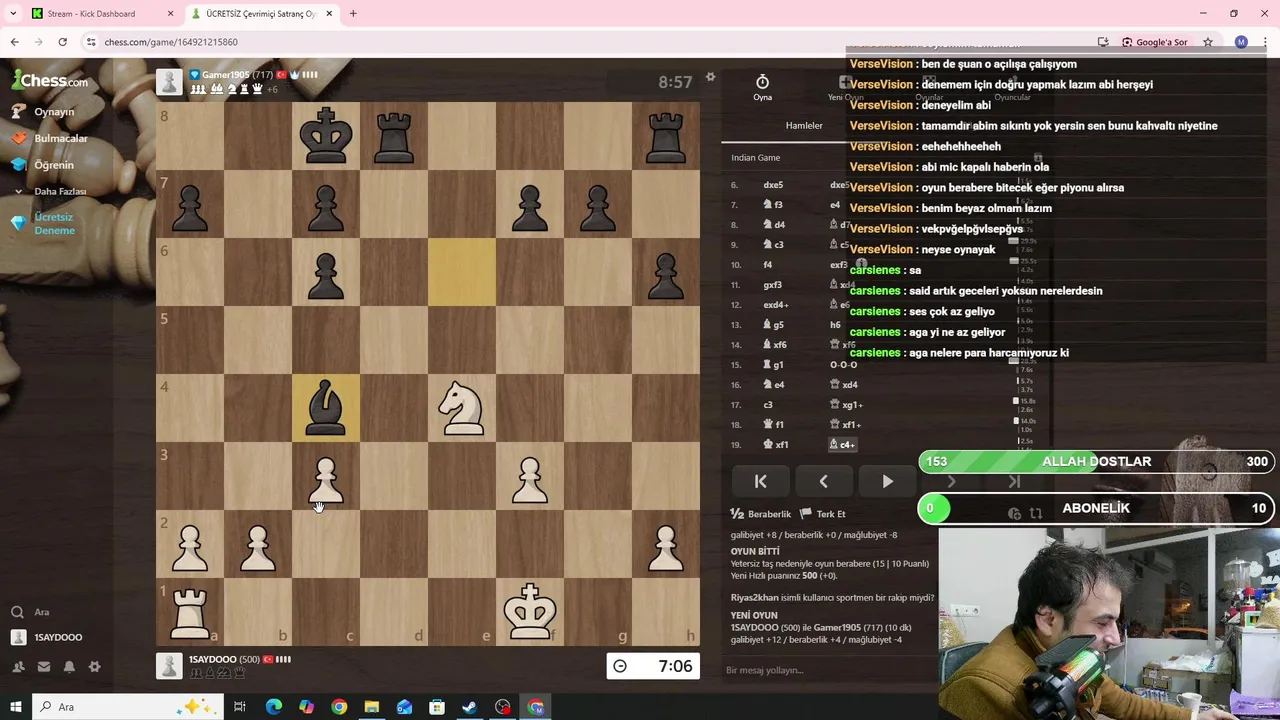This screenshot has height=720, width=1280.
Task: Play through the moves with the play button
Action: tap(887, 481)
